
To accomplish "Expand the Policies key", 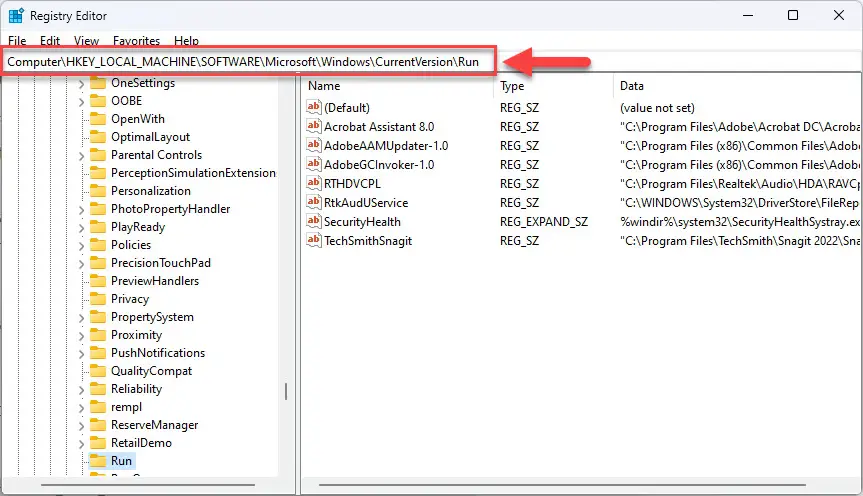I will pyautogui.click(x=81, y=246).
